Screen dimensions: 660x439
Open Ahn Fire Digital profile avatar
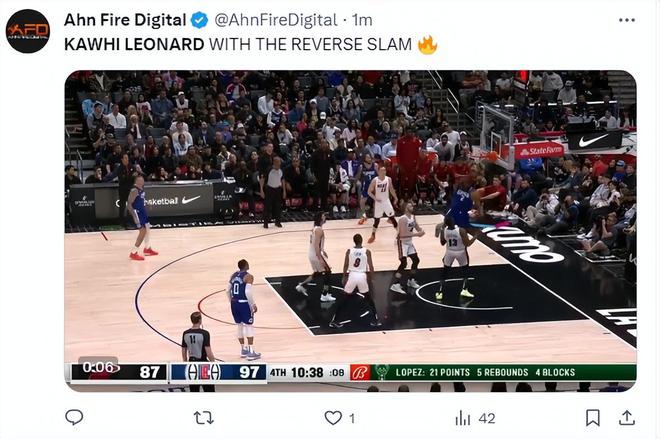(28, 31)
